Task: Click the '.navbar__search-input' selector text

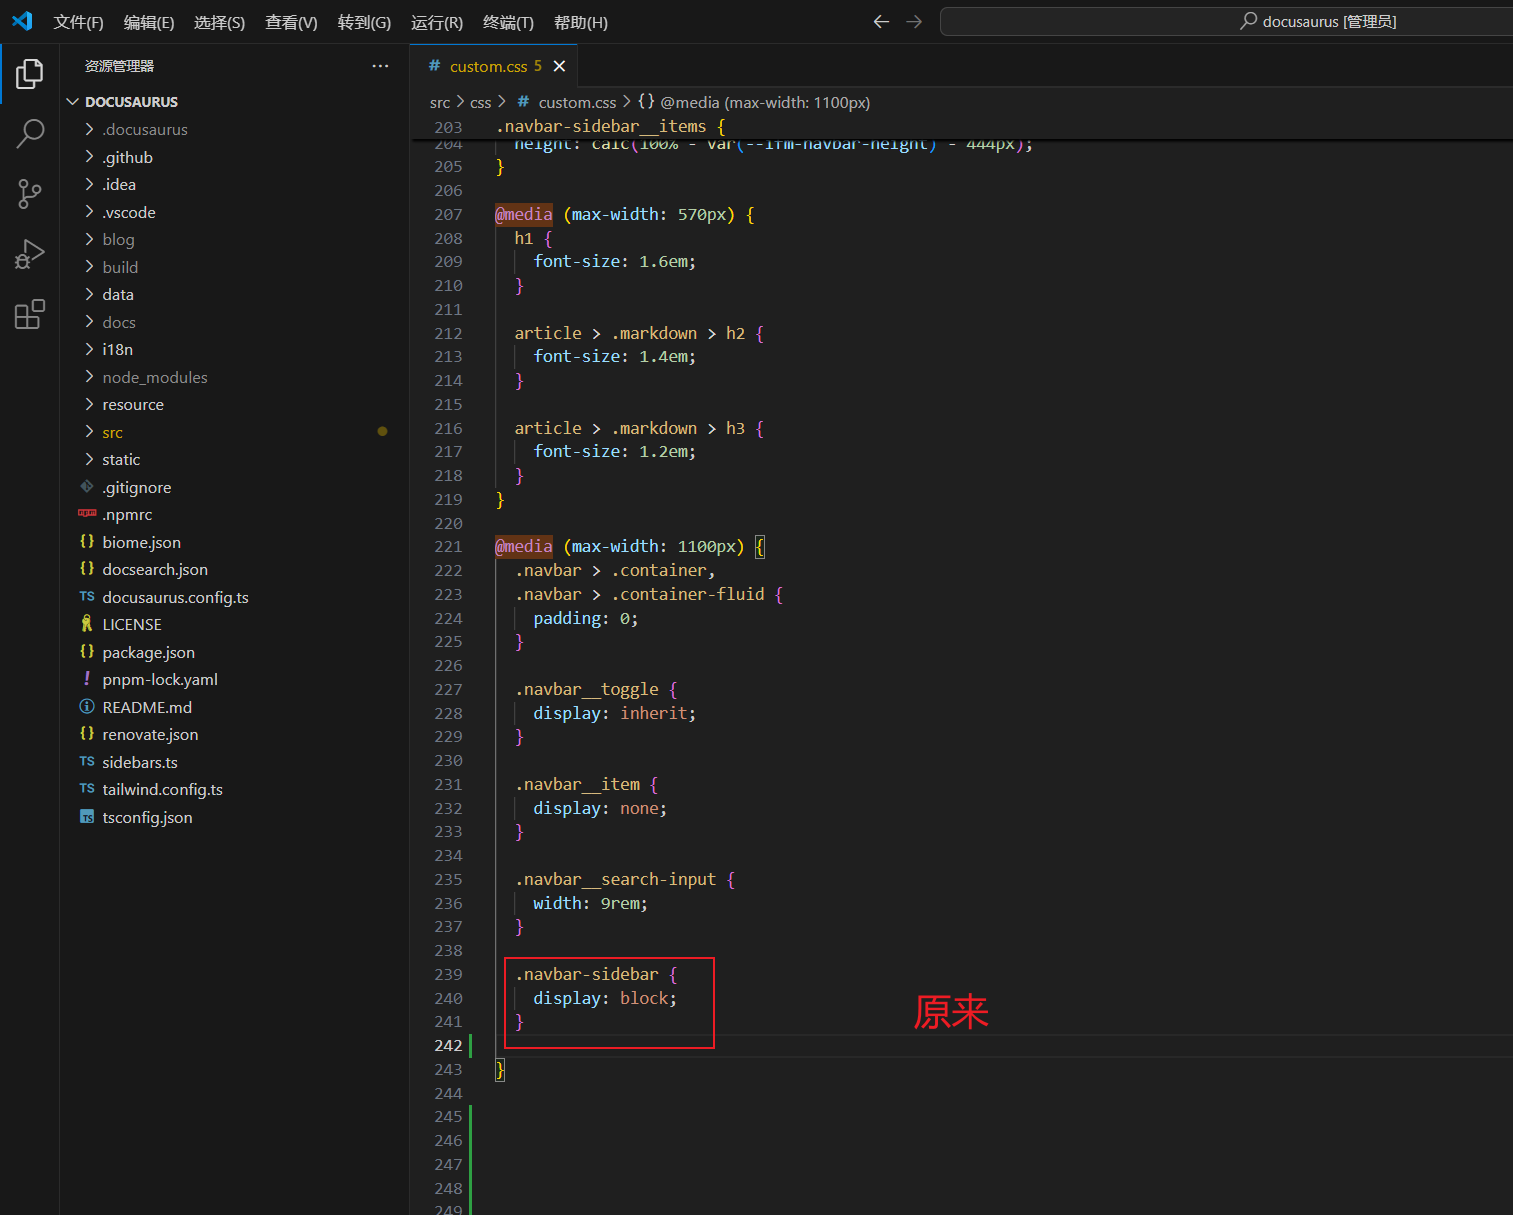Action: (x=616, y=879)
